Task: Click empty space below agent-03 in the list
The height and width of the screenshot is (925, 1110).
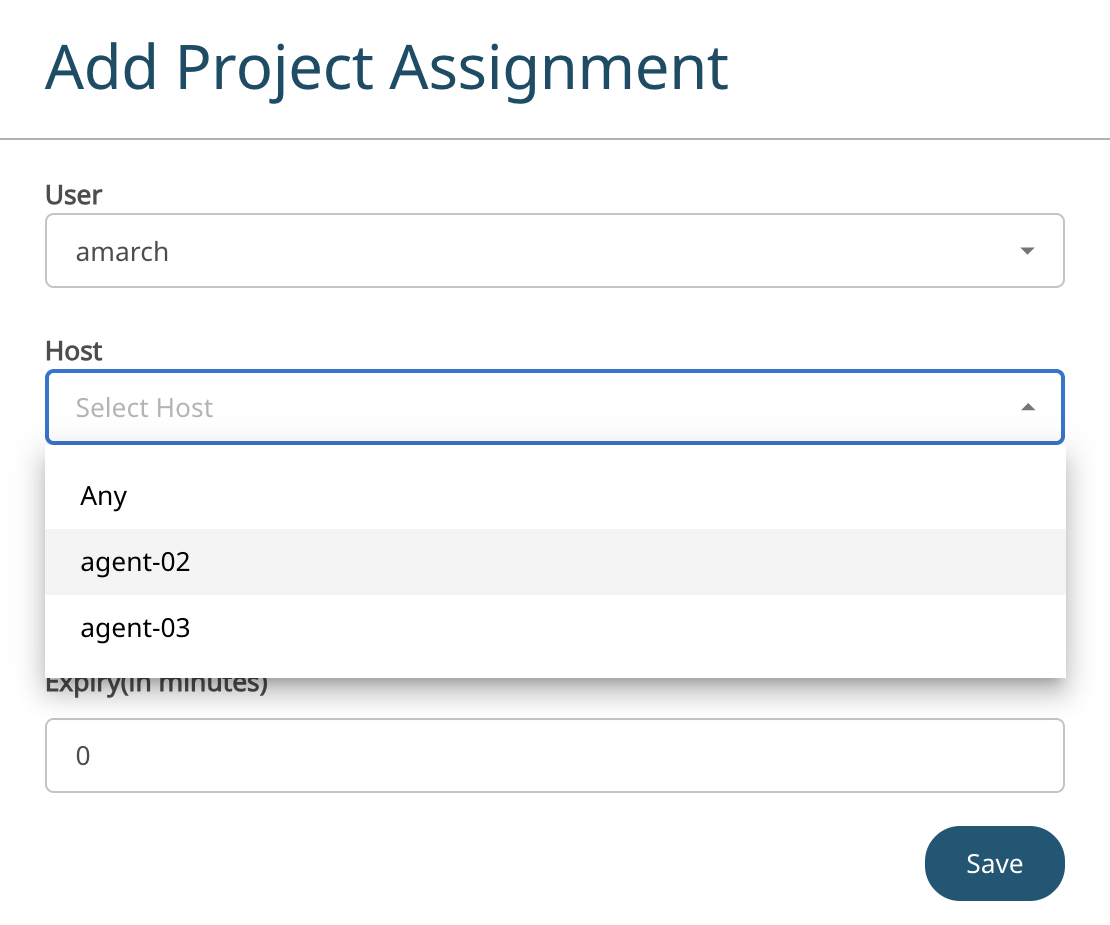Action: point(554,668)
